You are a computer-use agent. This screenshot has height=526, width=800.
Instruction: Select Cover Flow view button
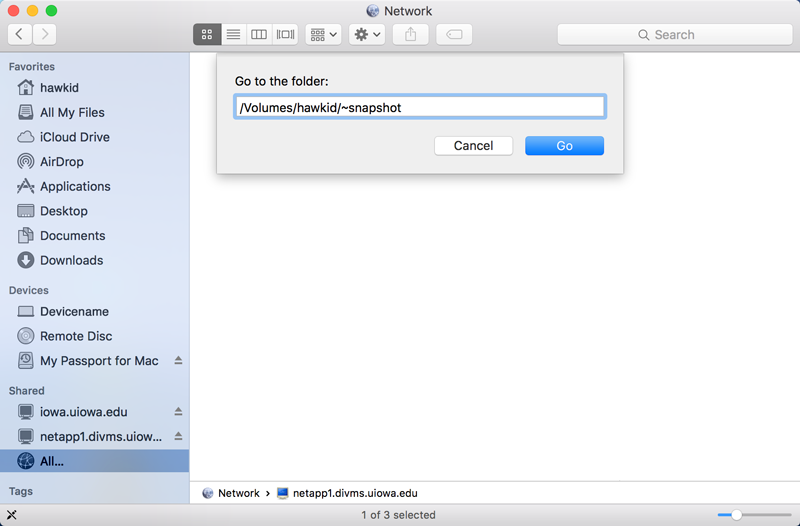pyautogui.click(x=285, y=34)
